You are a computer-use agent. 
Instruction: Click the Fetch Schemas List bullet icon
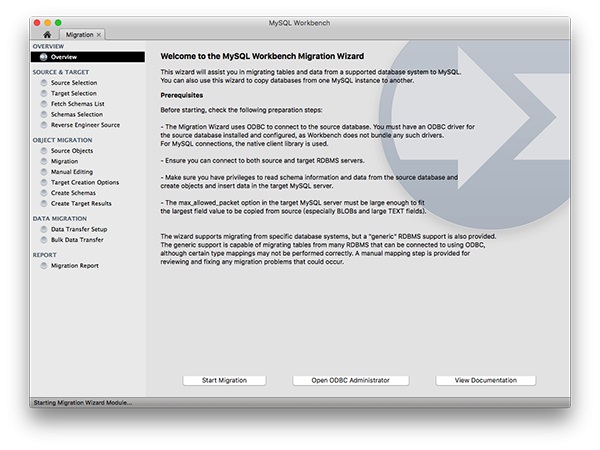[x=44, y=104]
